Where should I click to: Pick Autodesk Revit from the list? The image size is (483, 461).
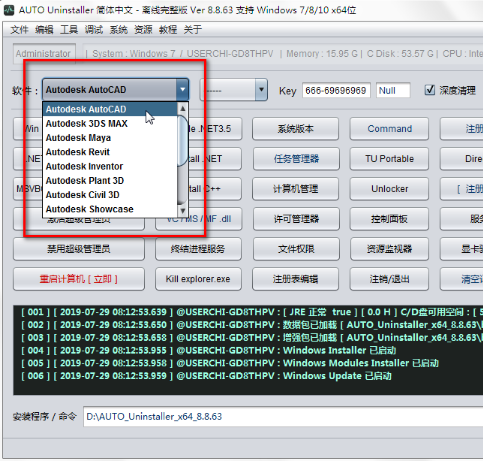110,152
